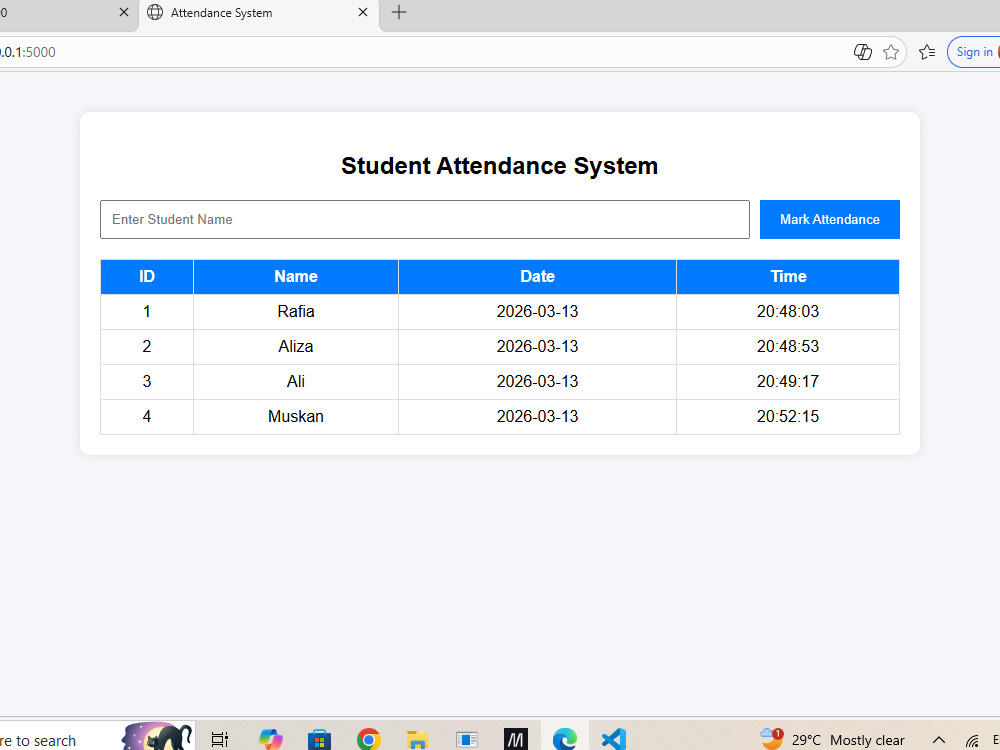Image resolution: width=1000 pixels, height=750 pixels.
Task: Click the Mark Attendance button
Action: 829,219
